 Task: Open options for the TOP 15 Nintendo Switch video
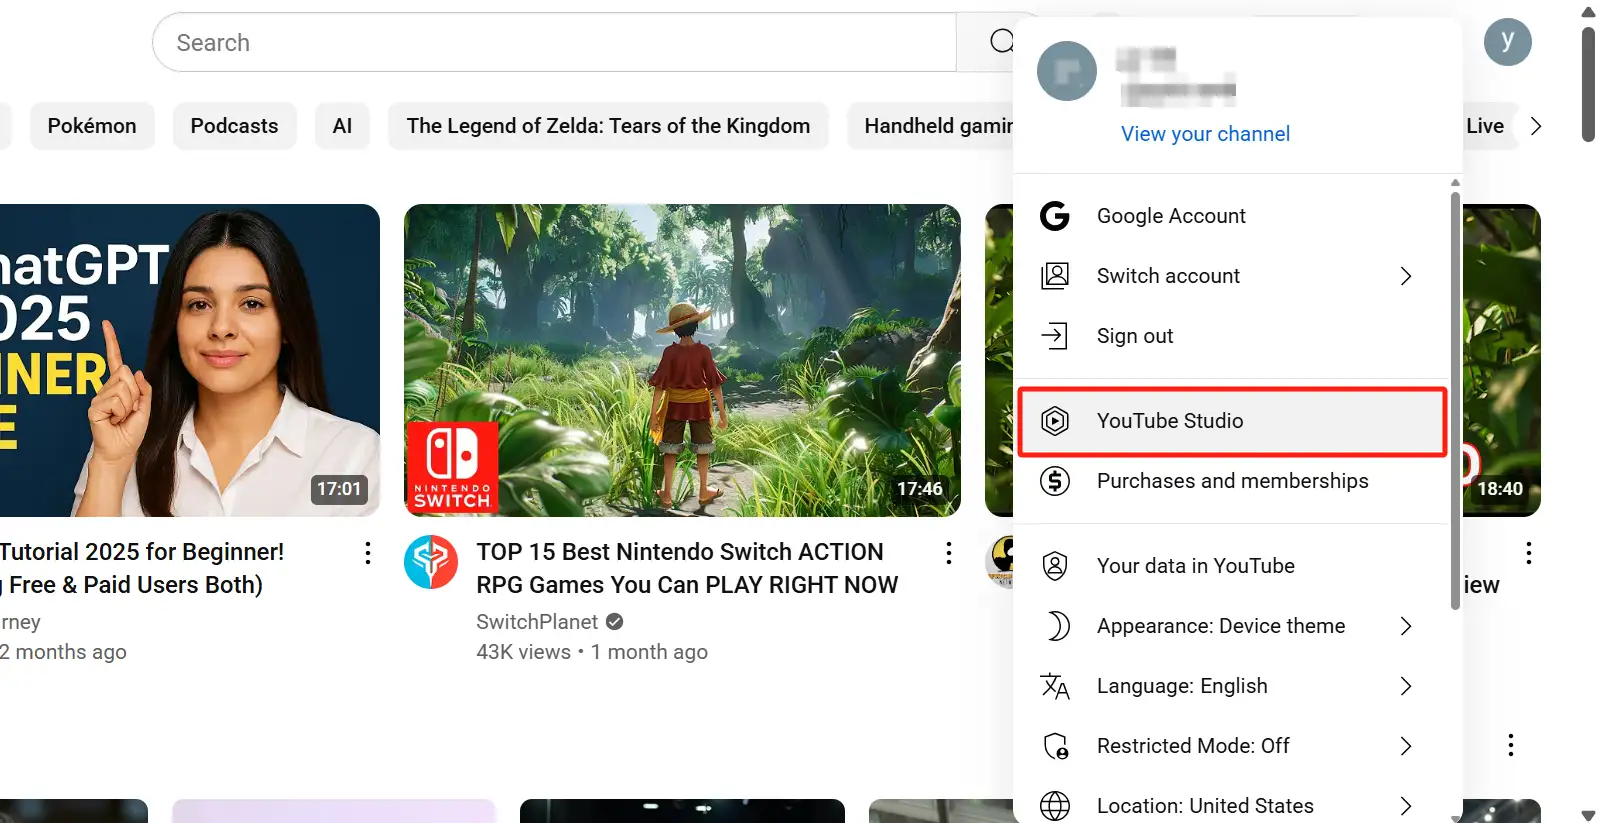(949, 553)
